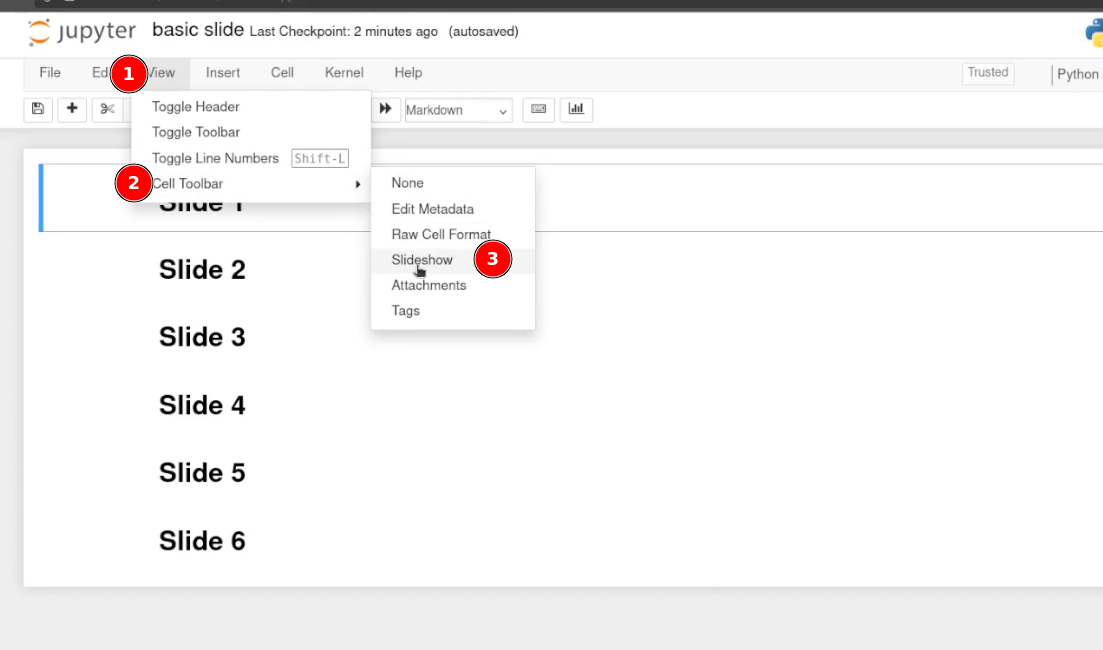This screenshot has height=650, width=1103.
Task: Cut selected cells with the scissors icon
Action: (106, 109)
